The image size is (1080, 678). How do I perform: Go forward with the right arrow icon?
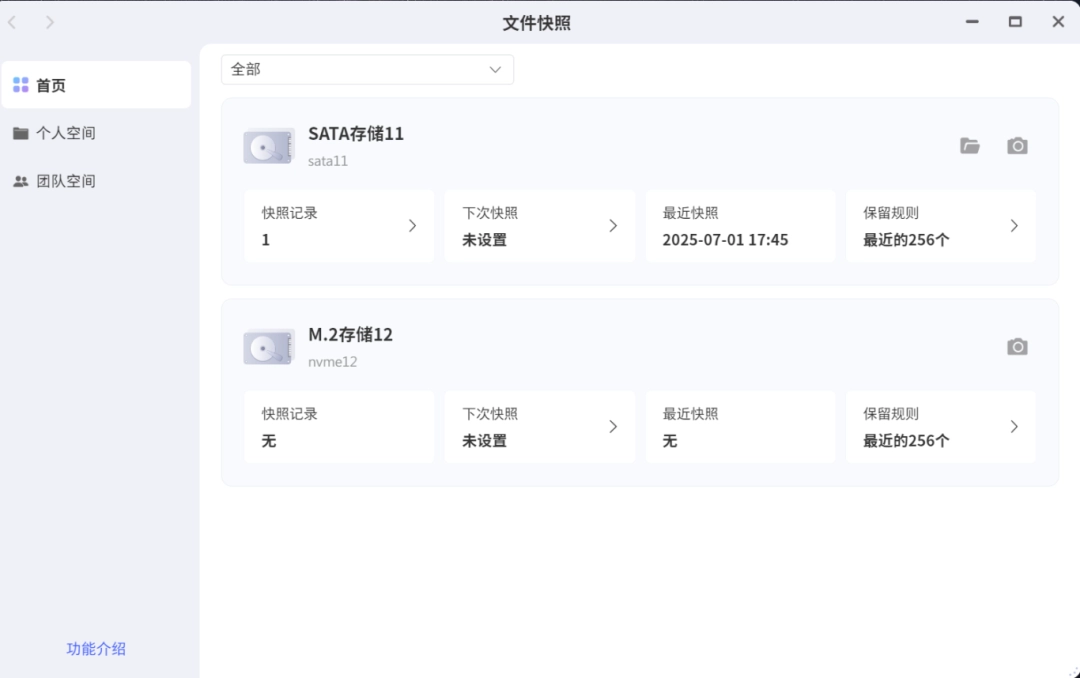coord(50,22)
